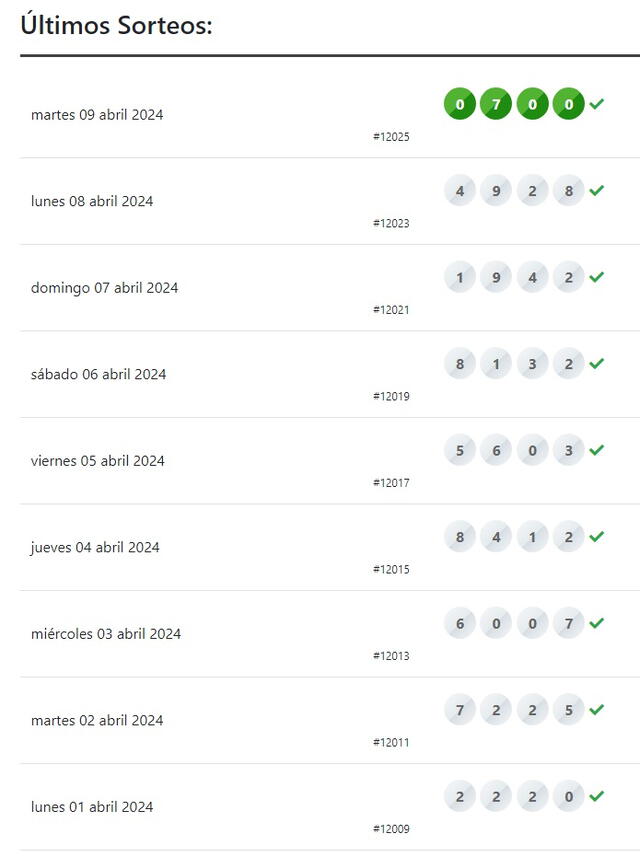This screenshot has height=857, width=640.
Task: Click the checkmark in the jueves 04 abril row
Action: 597,537
